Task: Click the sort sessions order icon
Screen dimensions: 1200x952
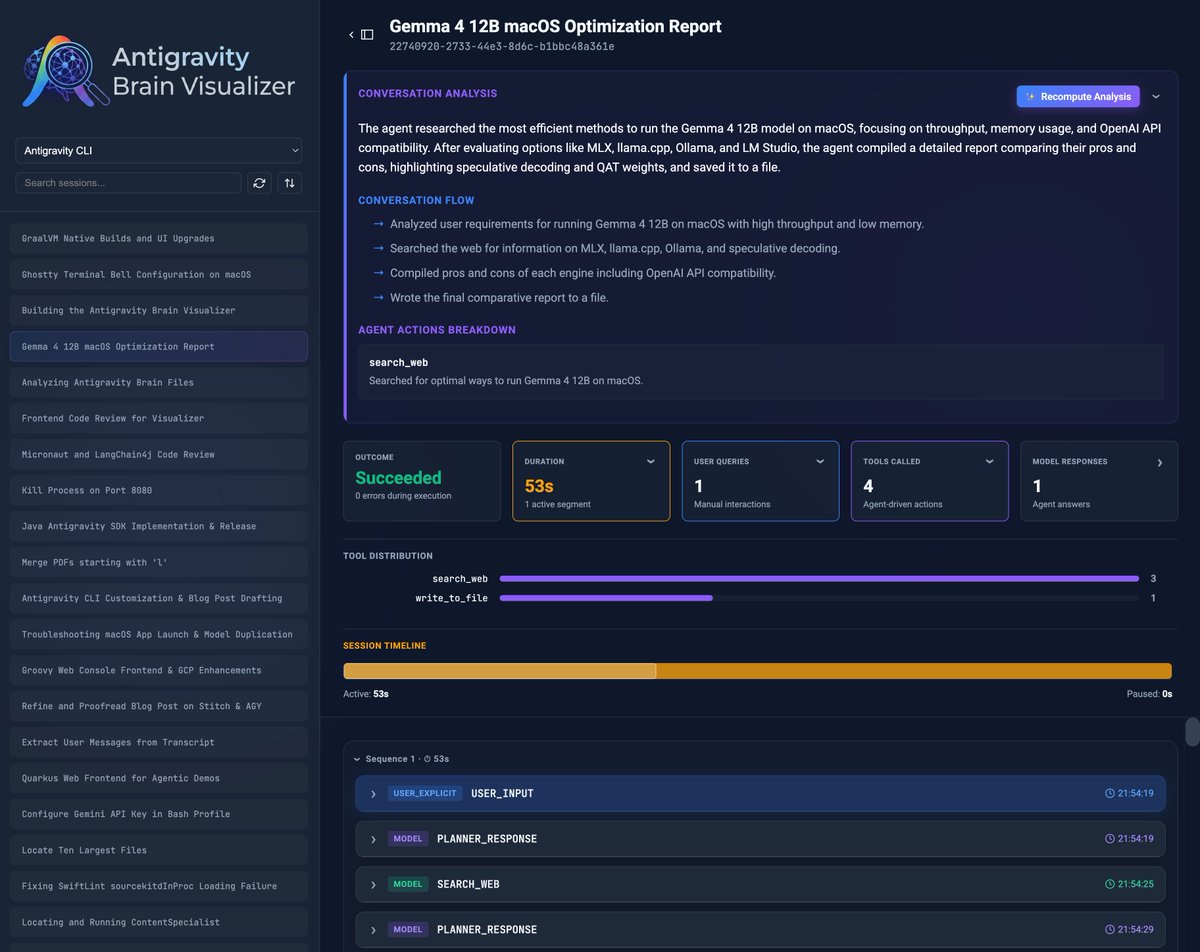Action: 290,183
